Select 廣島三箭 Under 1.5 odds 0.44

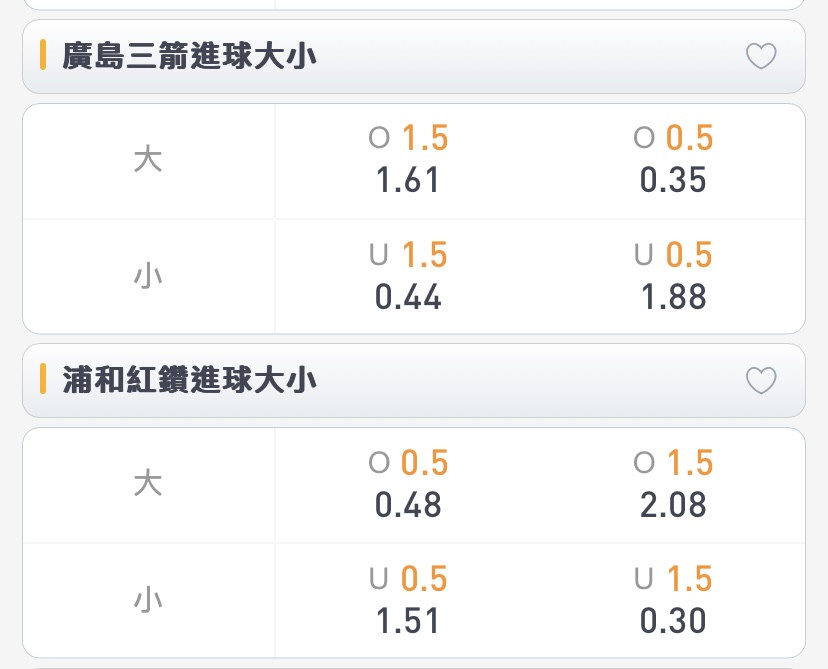coord(408,275)
